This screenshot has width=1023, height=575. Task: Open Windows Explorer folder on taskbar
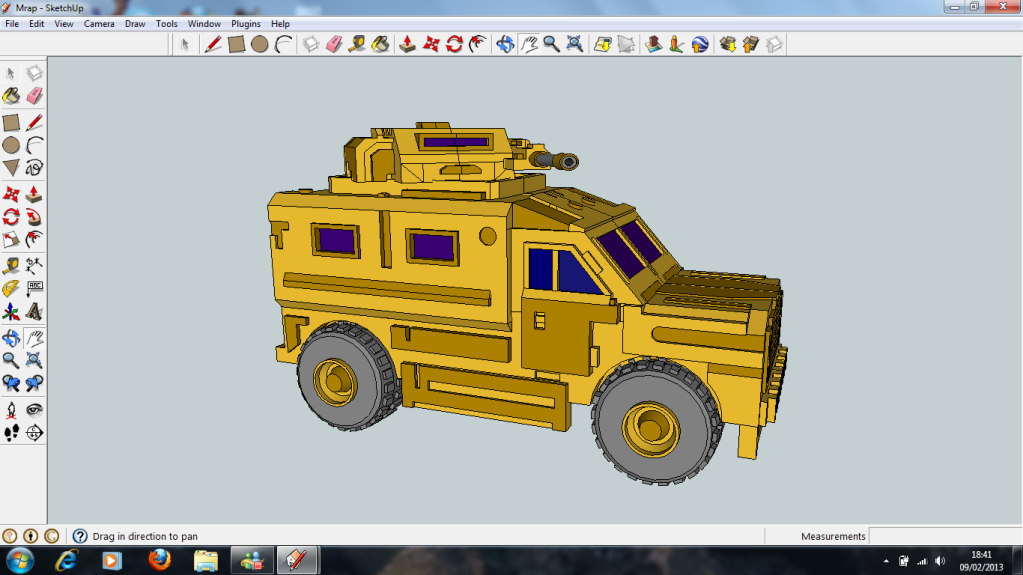click(206, 561)
